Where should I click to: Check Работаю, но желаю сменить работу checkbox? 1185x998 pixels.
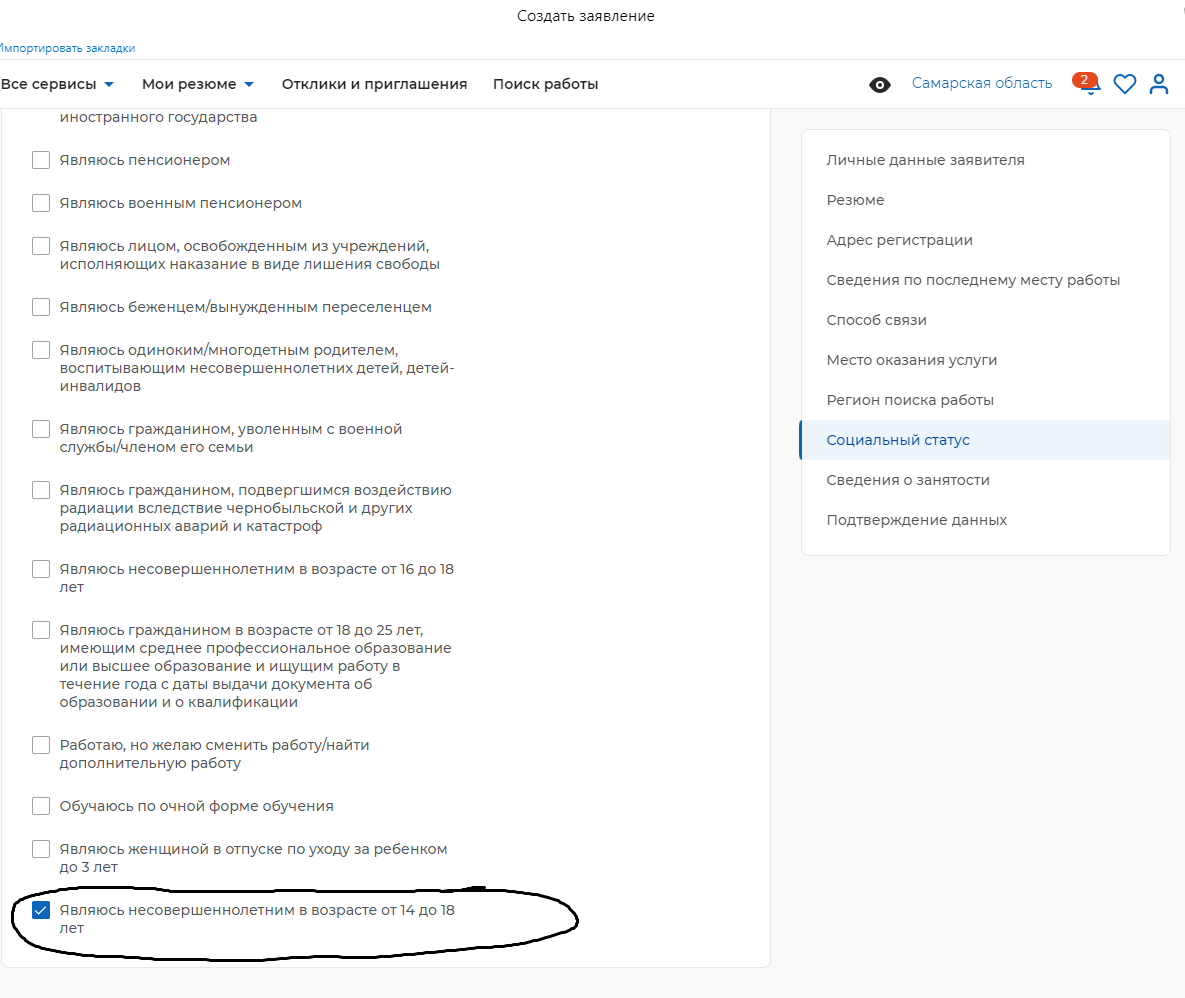(41, 745)
